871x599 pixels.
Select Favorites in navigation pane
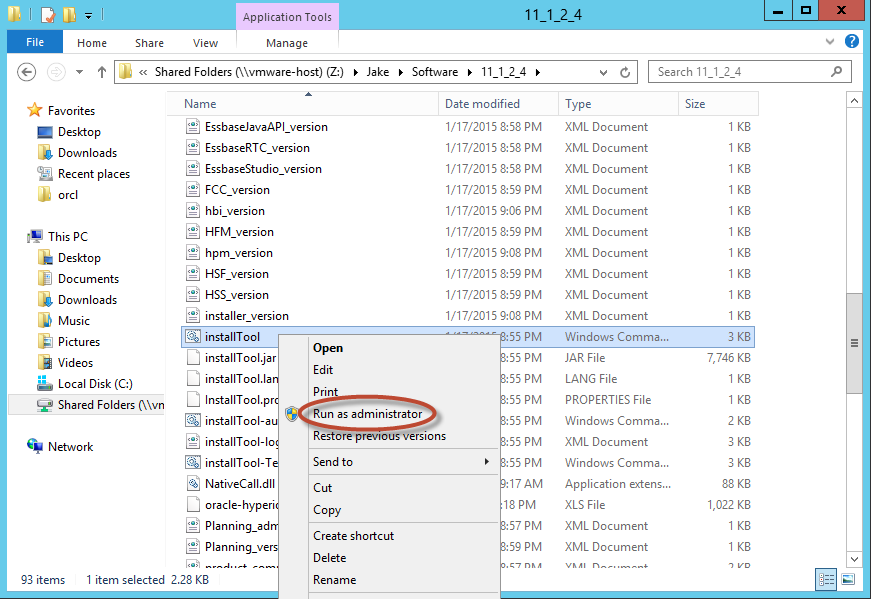[x=71, y=111]
